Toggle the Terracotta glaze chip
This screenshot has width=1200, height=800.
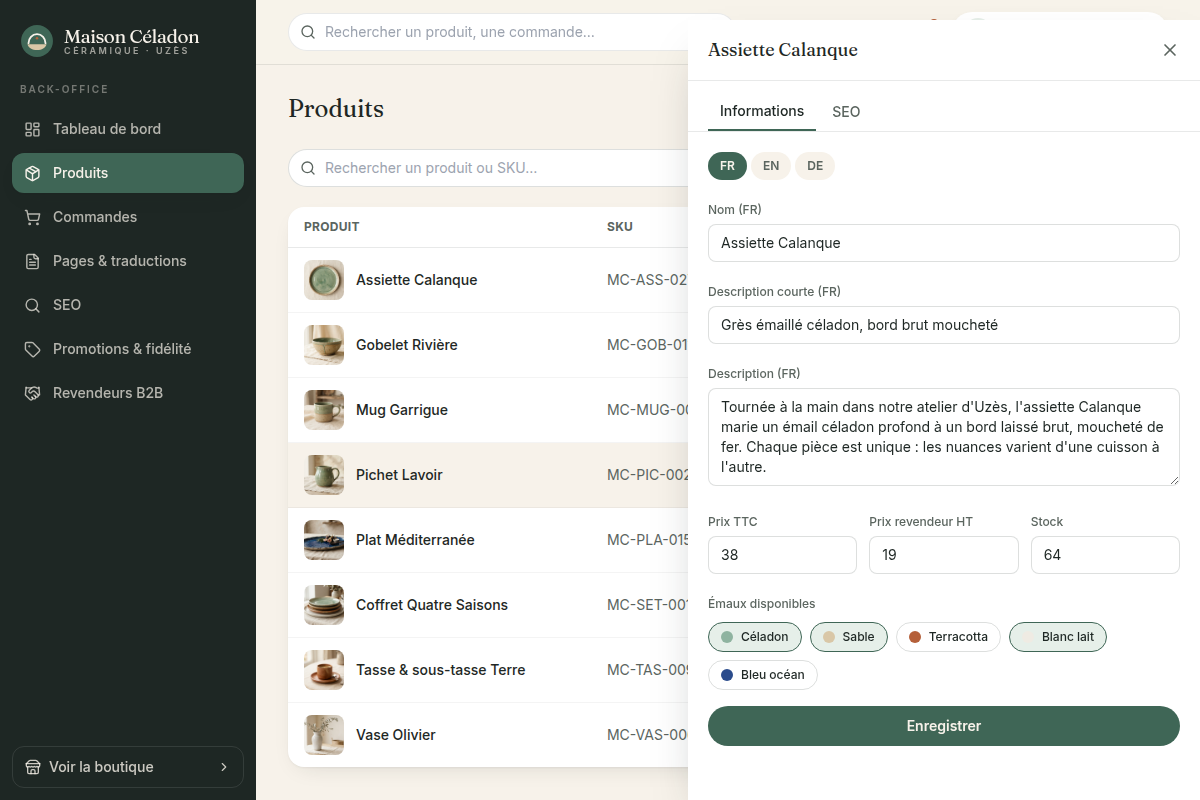click(948, 637)
